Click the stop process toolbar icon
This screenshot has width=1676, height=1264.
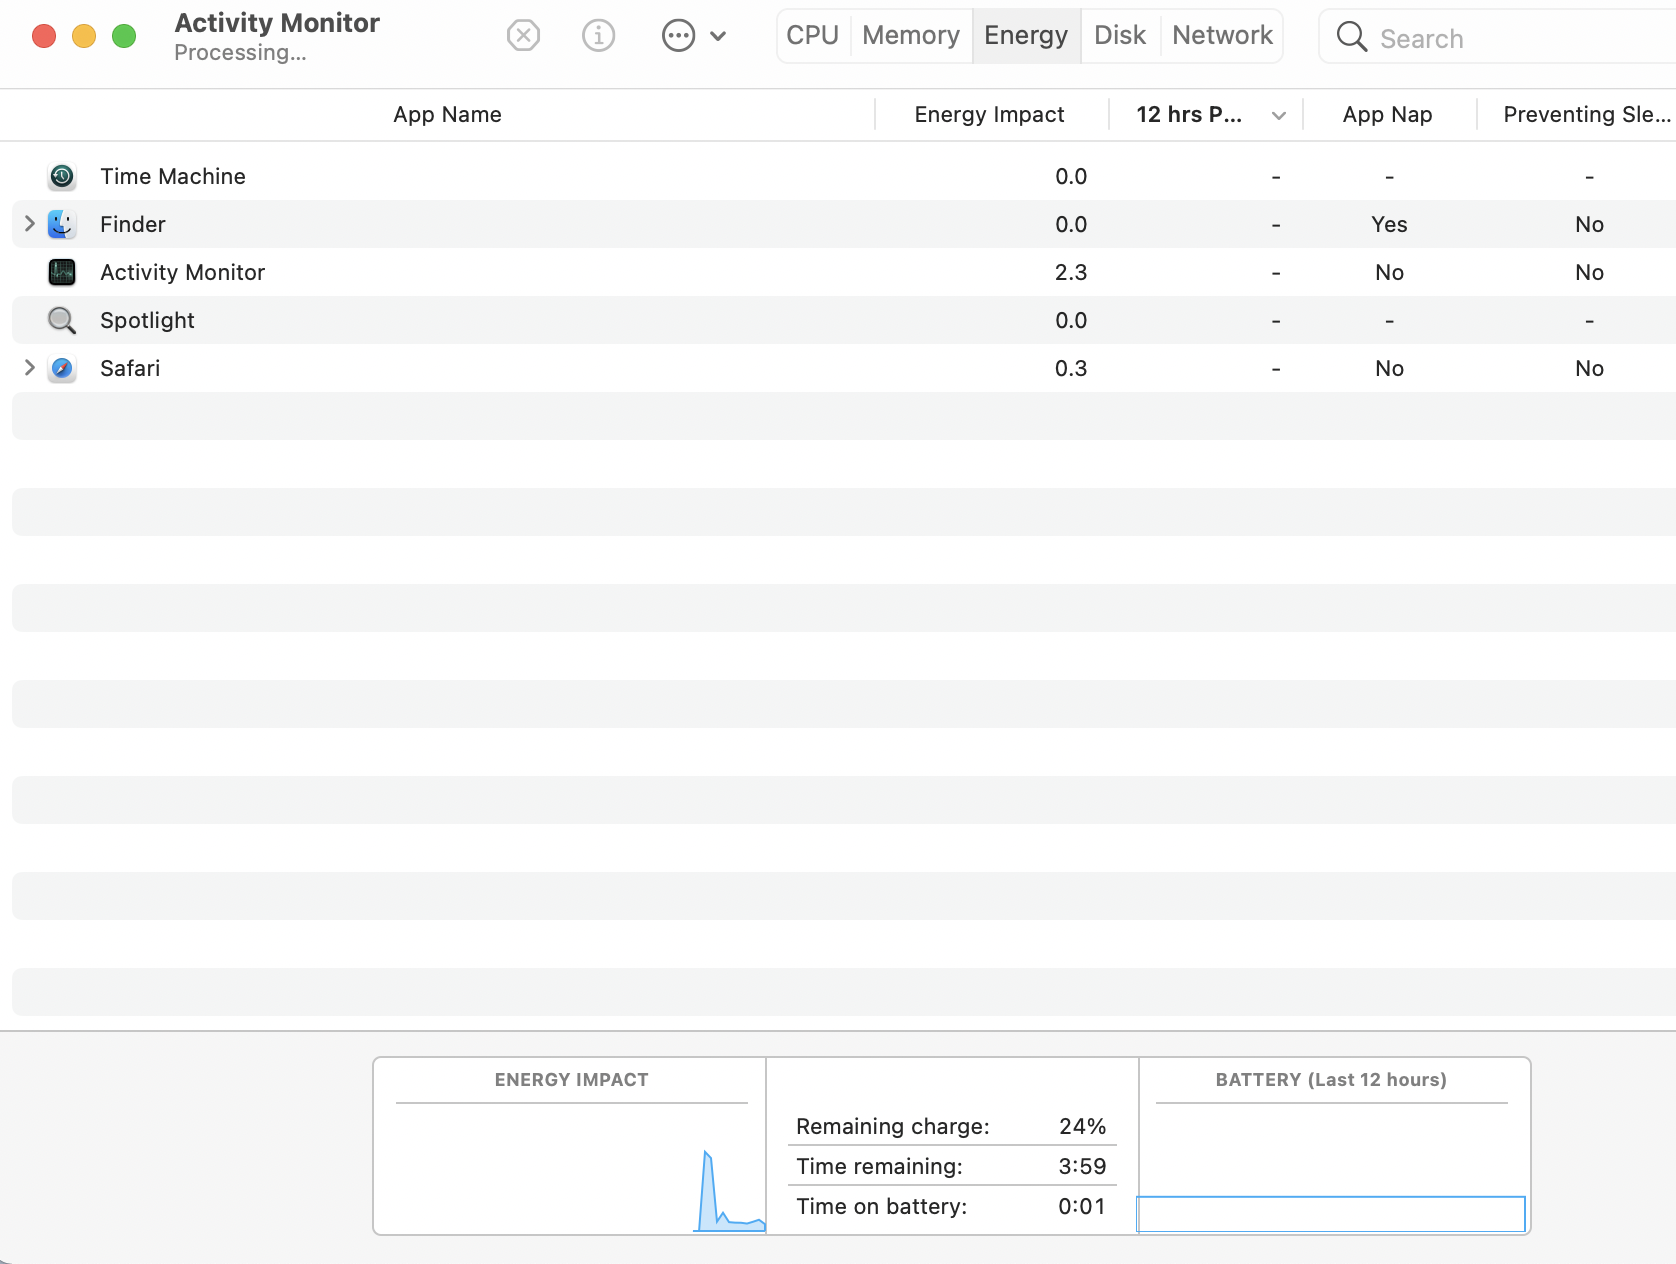click(x=523, y=36)
